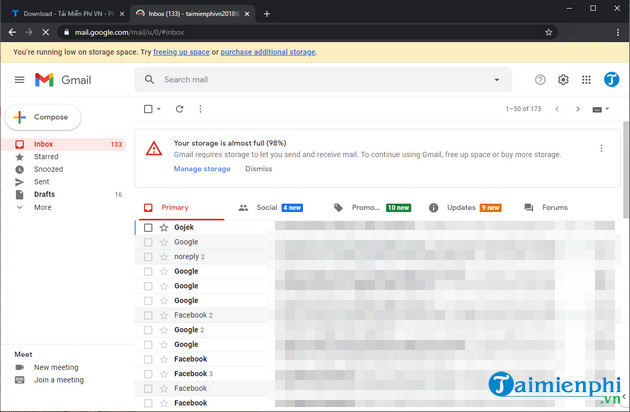Star the Google 2 email
The image size is (630, 412).
164,330
